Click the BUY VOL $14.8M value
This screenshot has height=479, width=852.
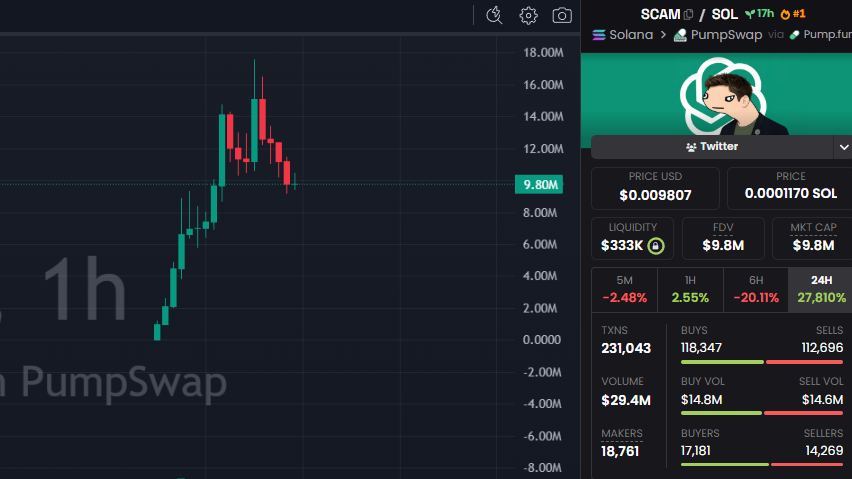[701, 400]
